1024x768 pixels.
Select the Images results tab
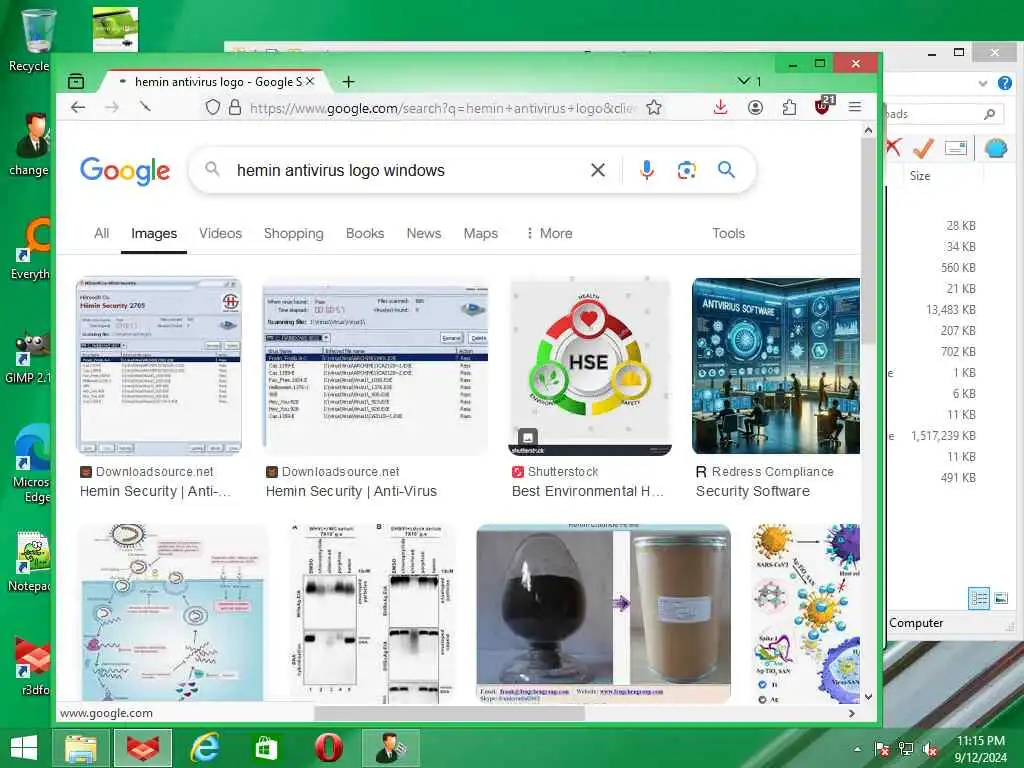[x=154, y=234]
